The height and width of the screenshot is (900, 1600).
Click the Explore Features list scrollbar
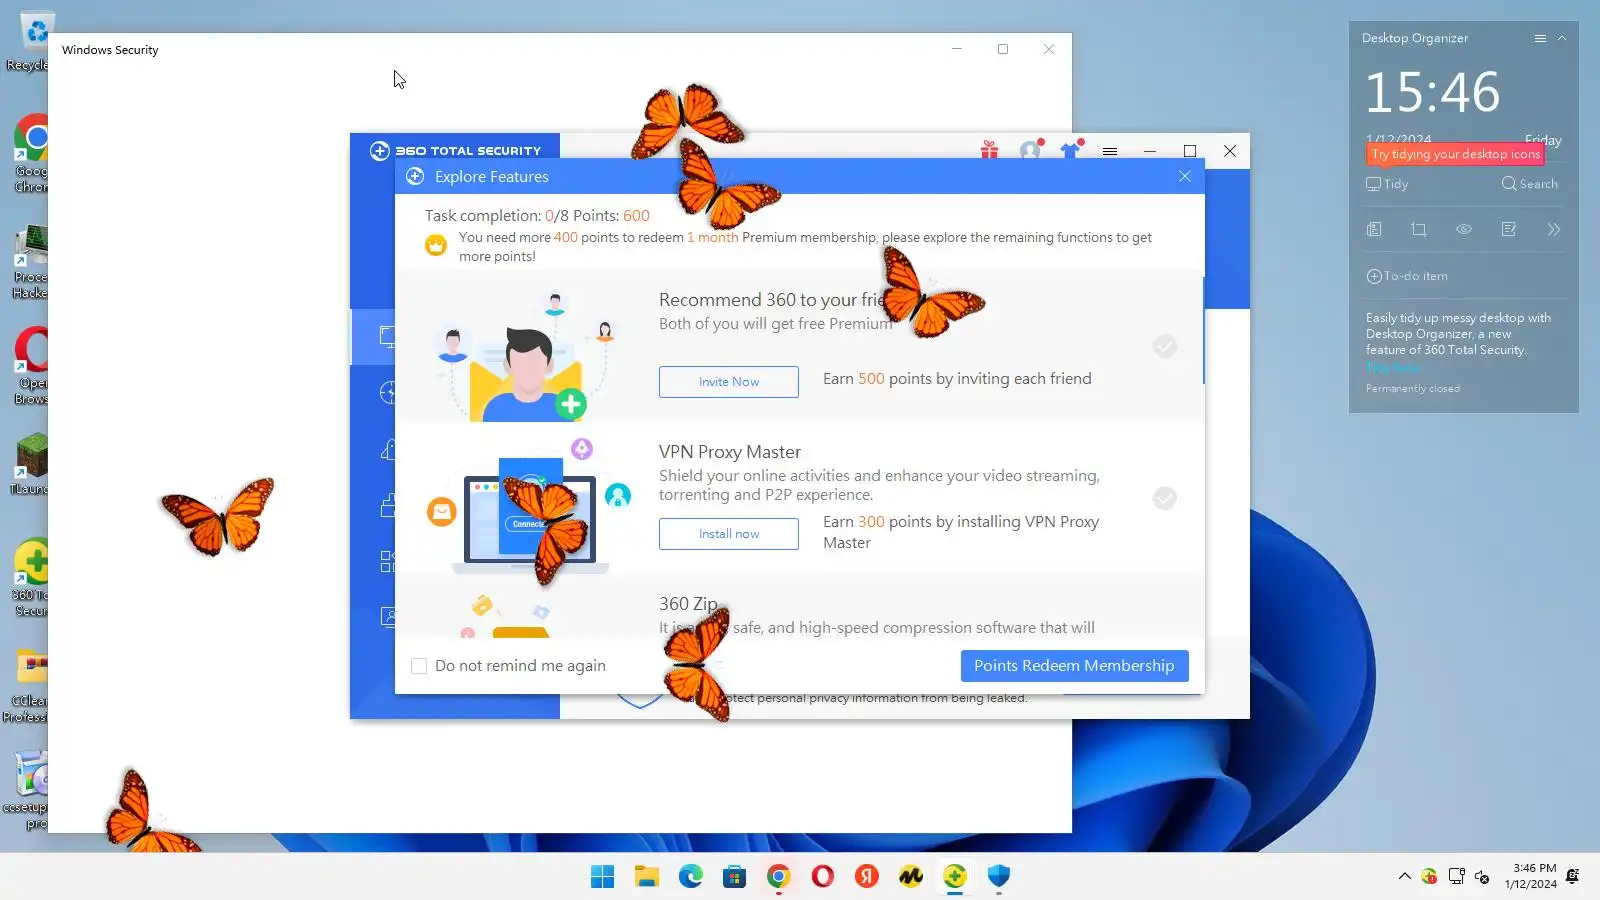(x=1203, y=330)
